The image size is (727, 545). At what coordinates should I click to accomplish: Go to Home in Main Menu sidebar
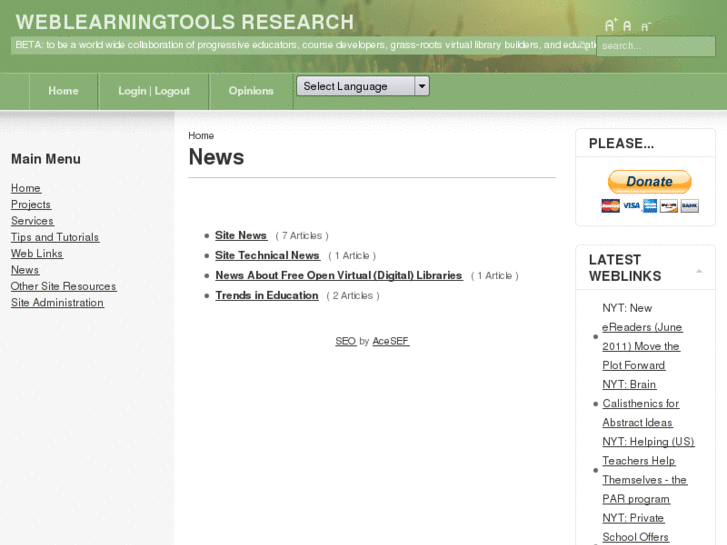(26, 188)
